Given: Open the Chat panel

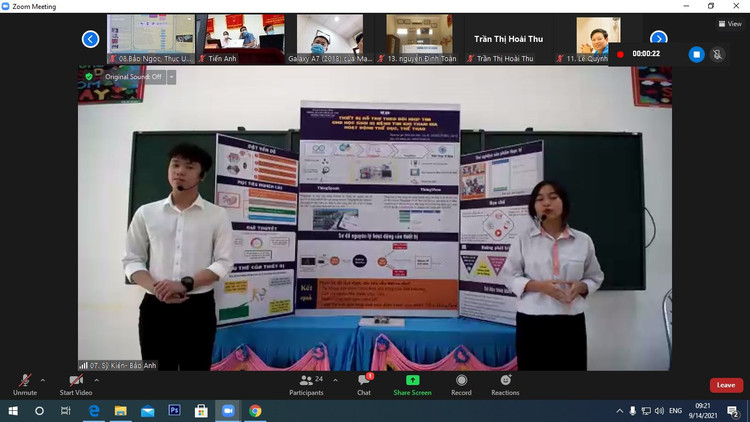Looking at the screenshot, I should pos(364,382).
